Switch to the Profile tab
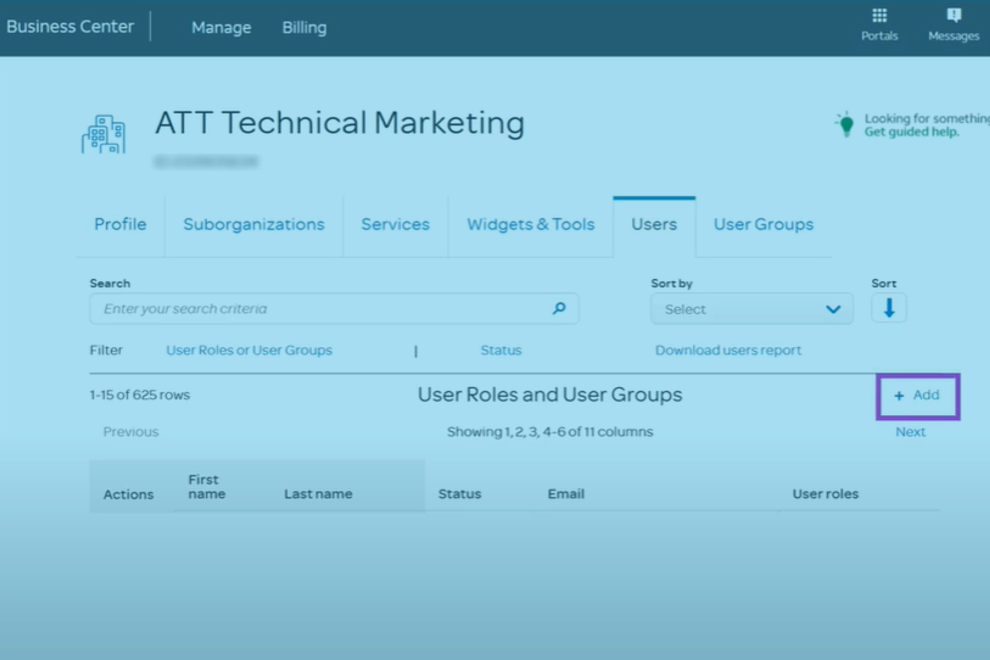 point(120,224)
